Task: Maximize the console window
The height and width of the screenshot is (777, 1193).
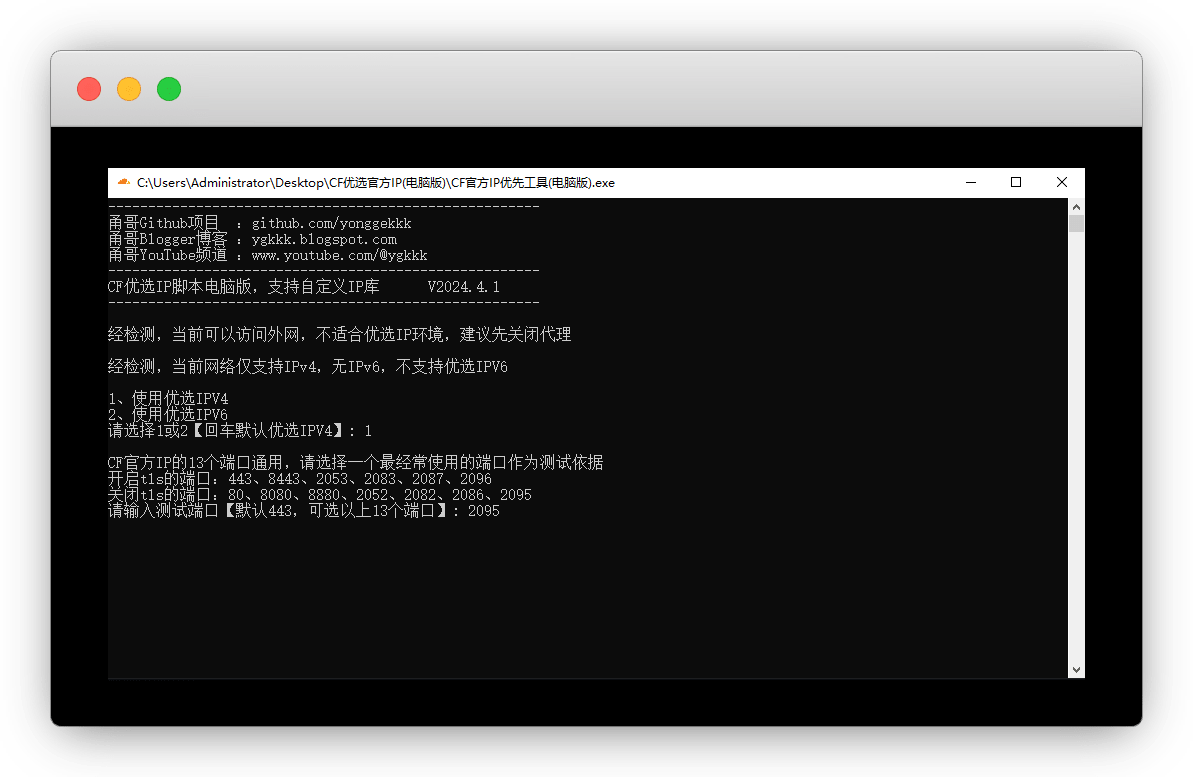Action: pyautogui.click(x=1016, y=183)
